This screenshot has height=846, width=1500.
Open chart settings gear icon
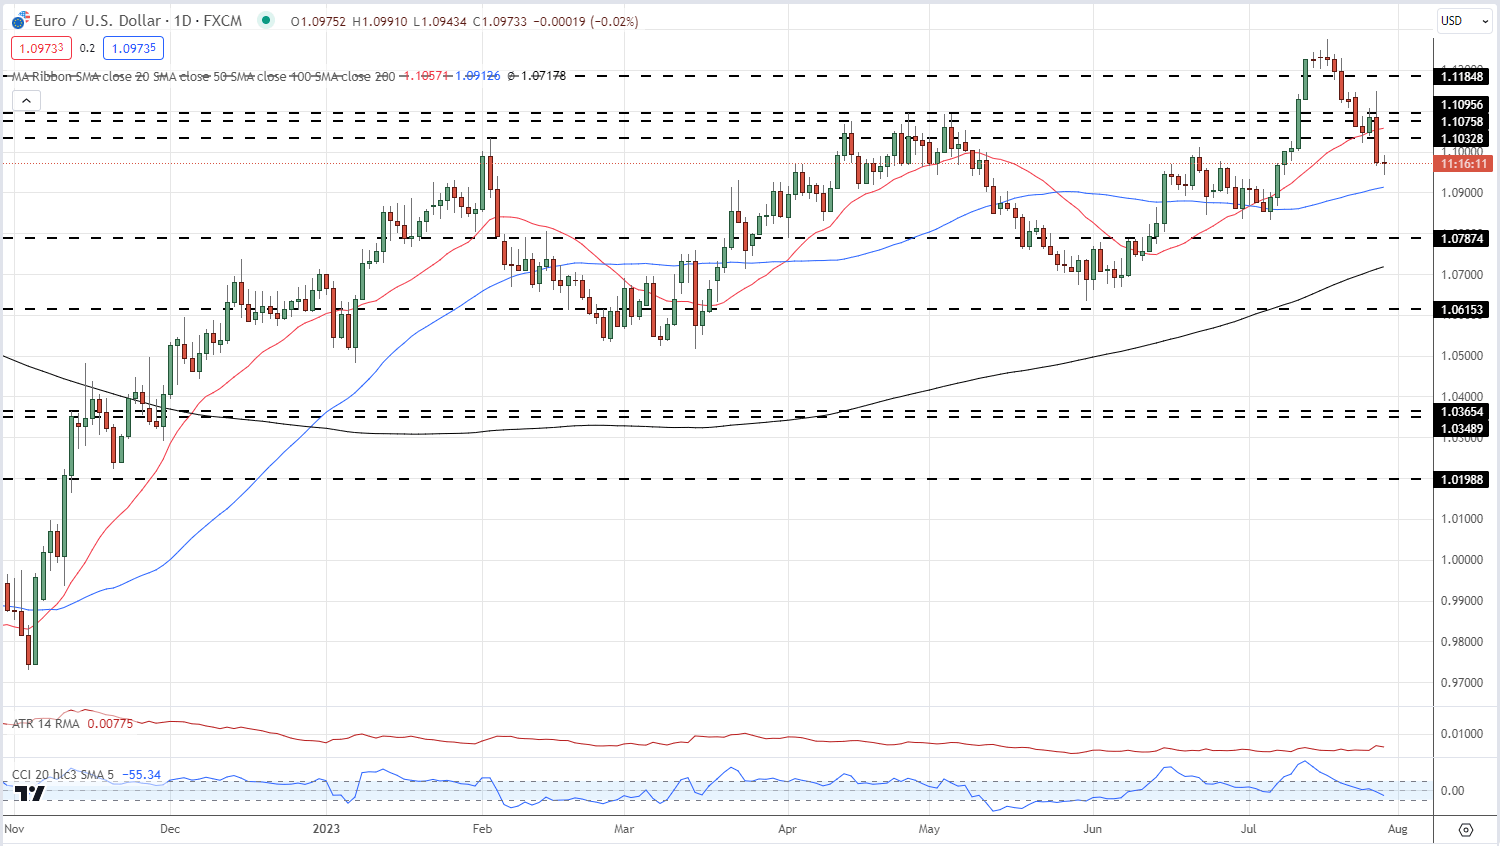pos(1466,829)
